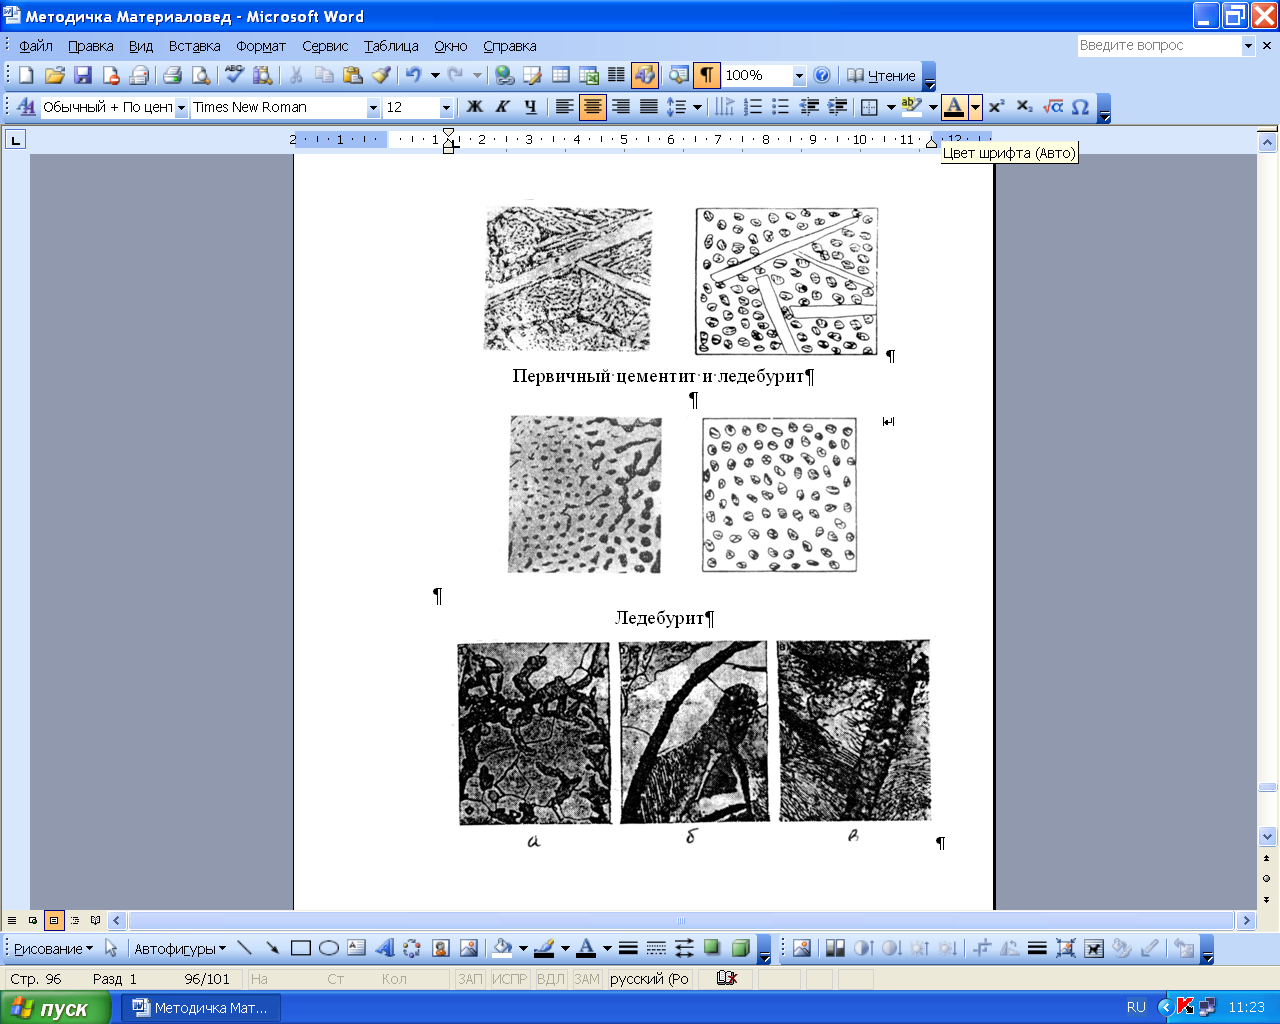Click the Чтение reading mode button

pyautogui.click(x=881, y=75)
